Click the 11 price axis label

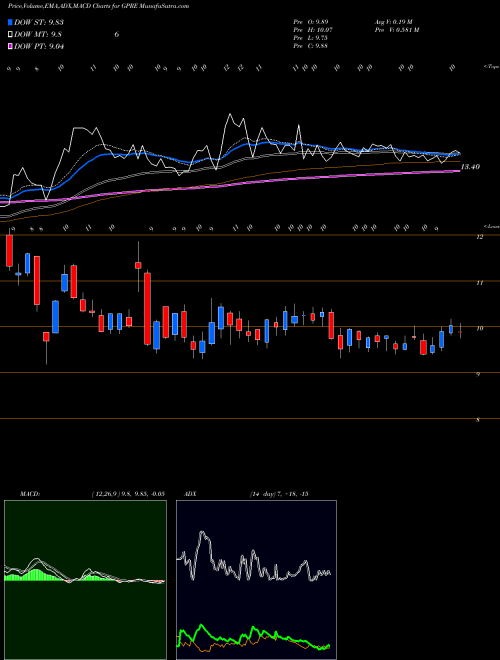tap(479, 283)
